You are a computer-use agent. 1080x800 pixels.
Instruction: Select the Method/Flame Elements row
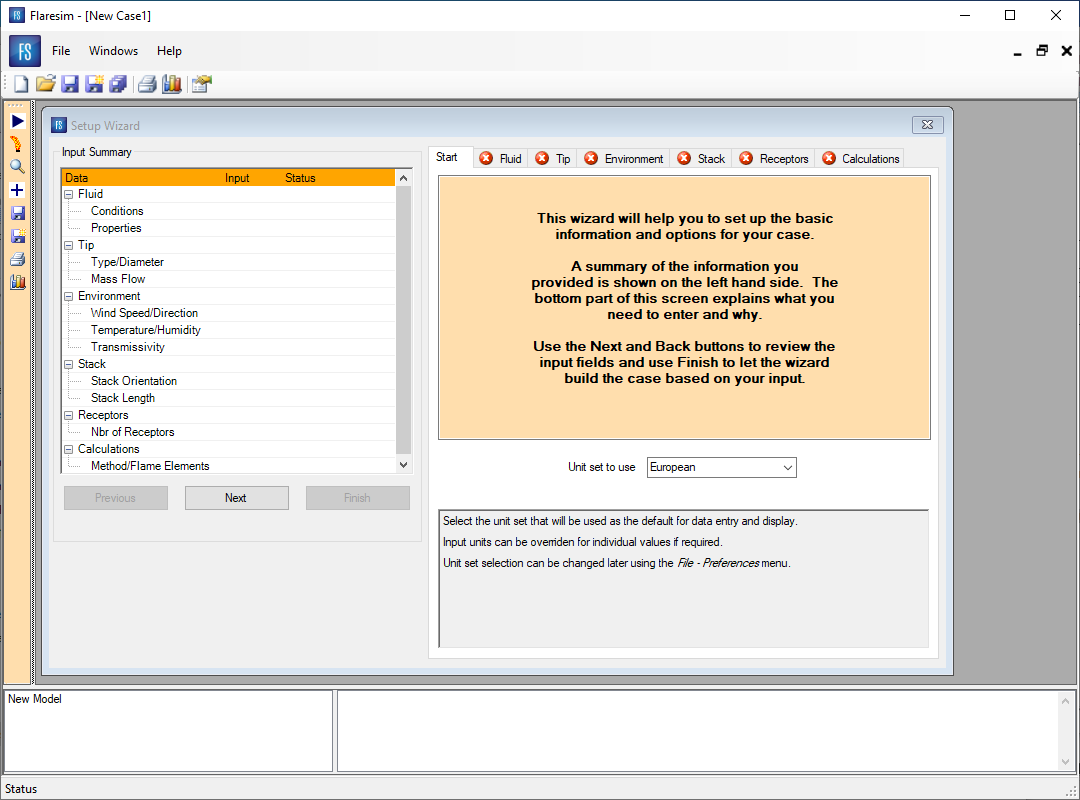(229, 466)
